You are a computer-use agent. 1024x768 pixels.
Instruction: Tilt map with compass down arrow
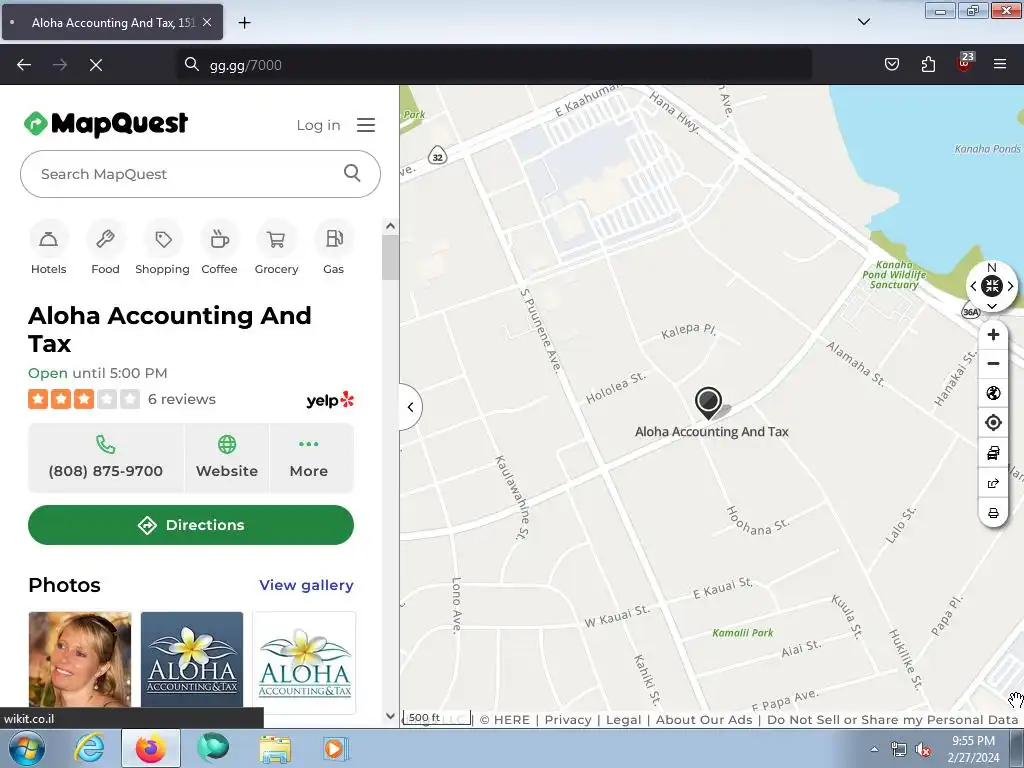[x=992, y=305]
